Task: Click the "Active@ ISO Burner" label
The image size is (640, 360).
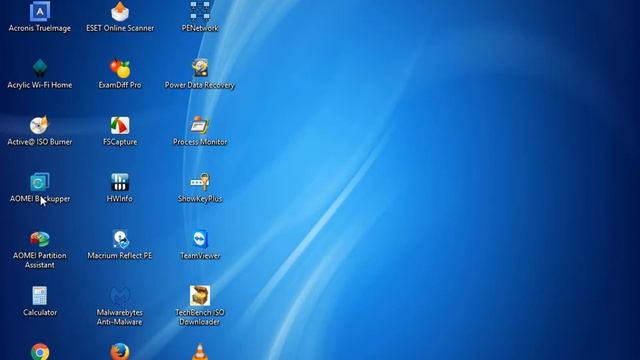Action: 40,142
